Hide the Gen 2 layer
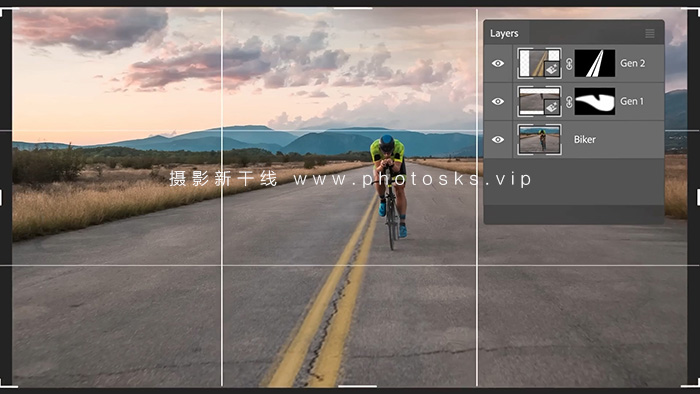 click(498, 63)
